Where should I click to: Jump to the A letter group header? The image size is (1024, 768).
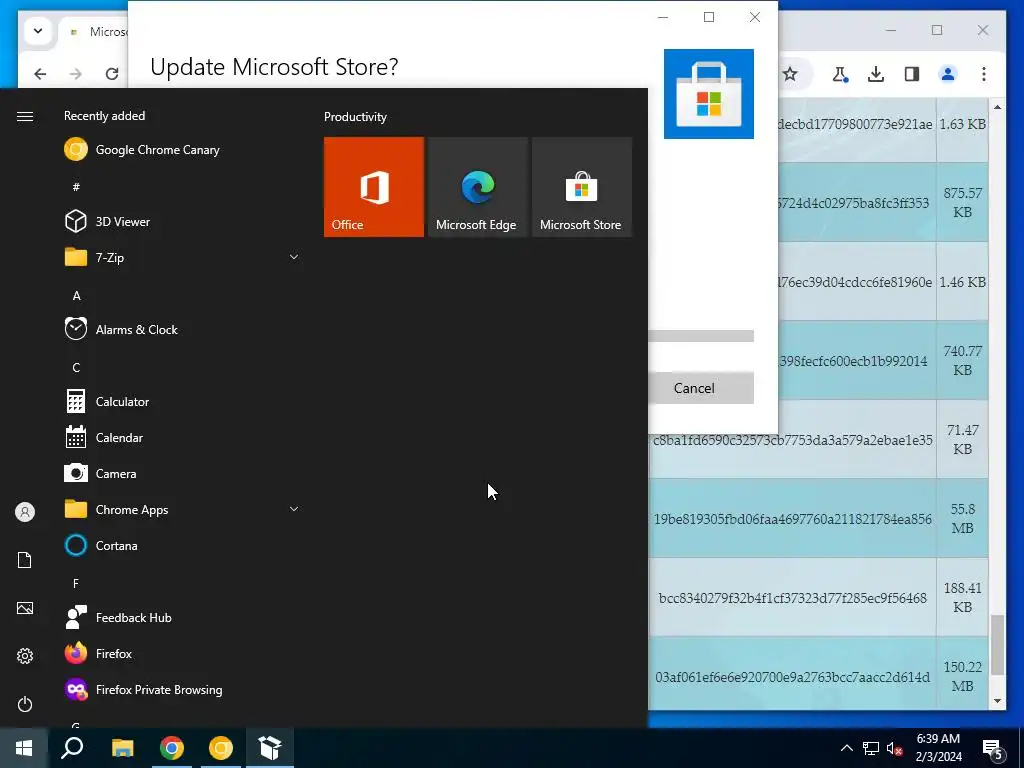tap(76, 296)
